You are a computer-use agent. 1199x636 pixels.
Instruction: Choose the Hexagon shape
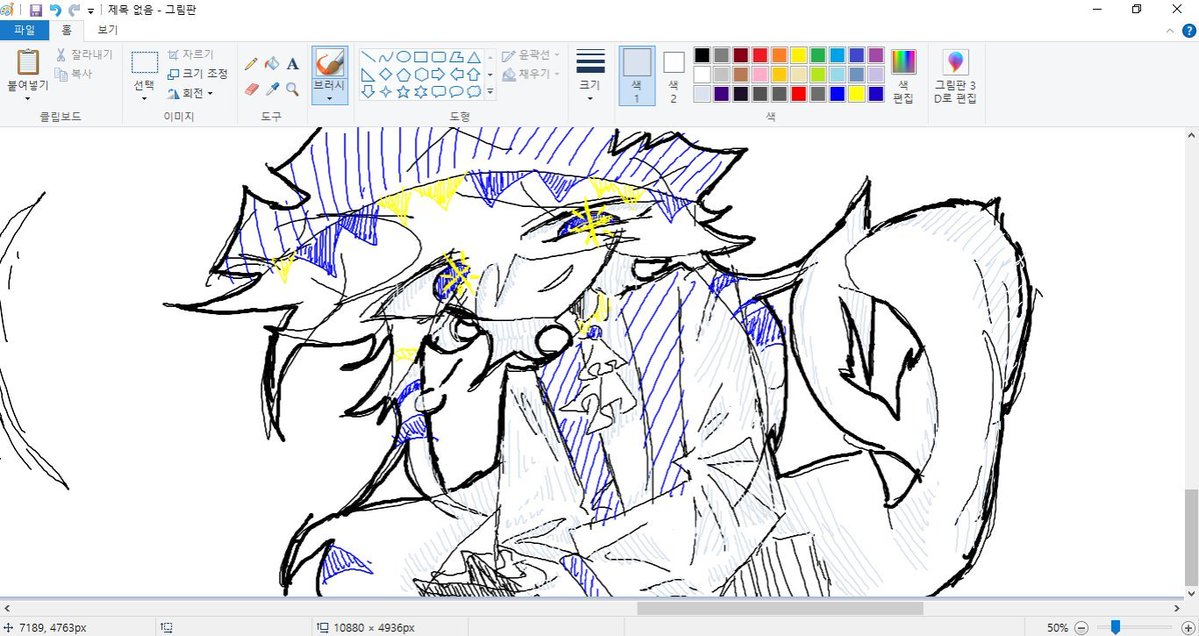pos(421,74)
